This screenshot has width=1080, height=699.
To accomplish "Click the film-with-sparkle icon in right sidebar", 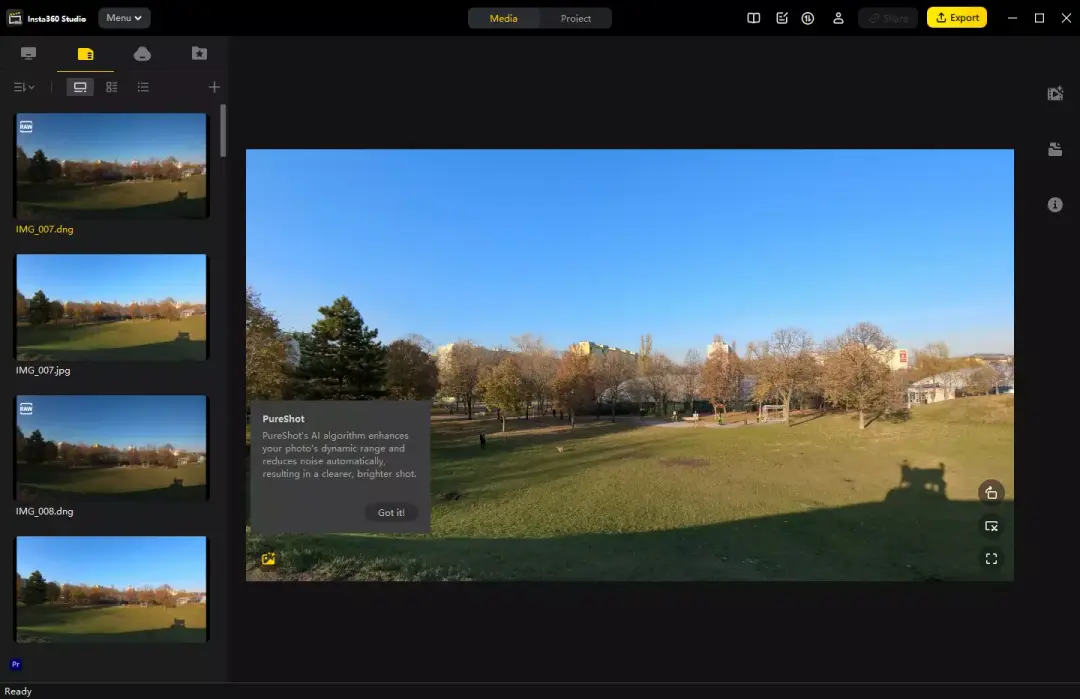I will coord(1055,94).
